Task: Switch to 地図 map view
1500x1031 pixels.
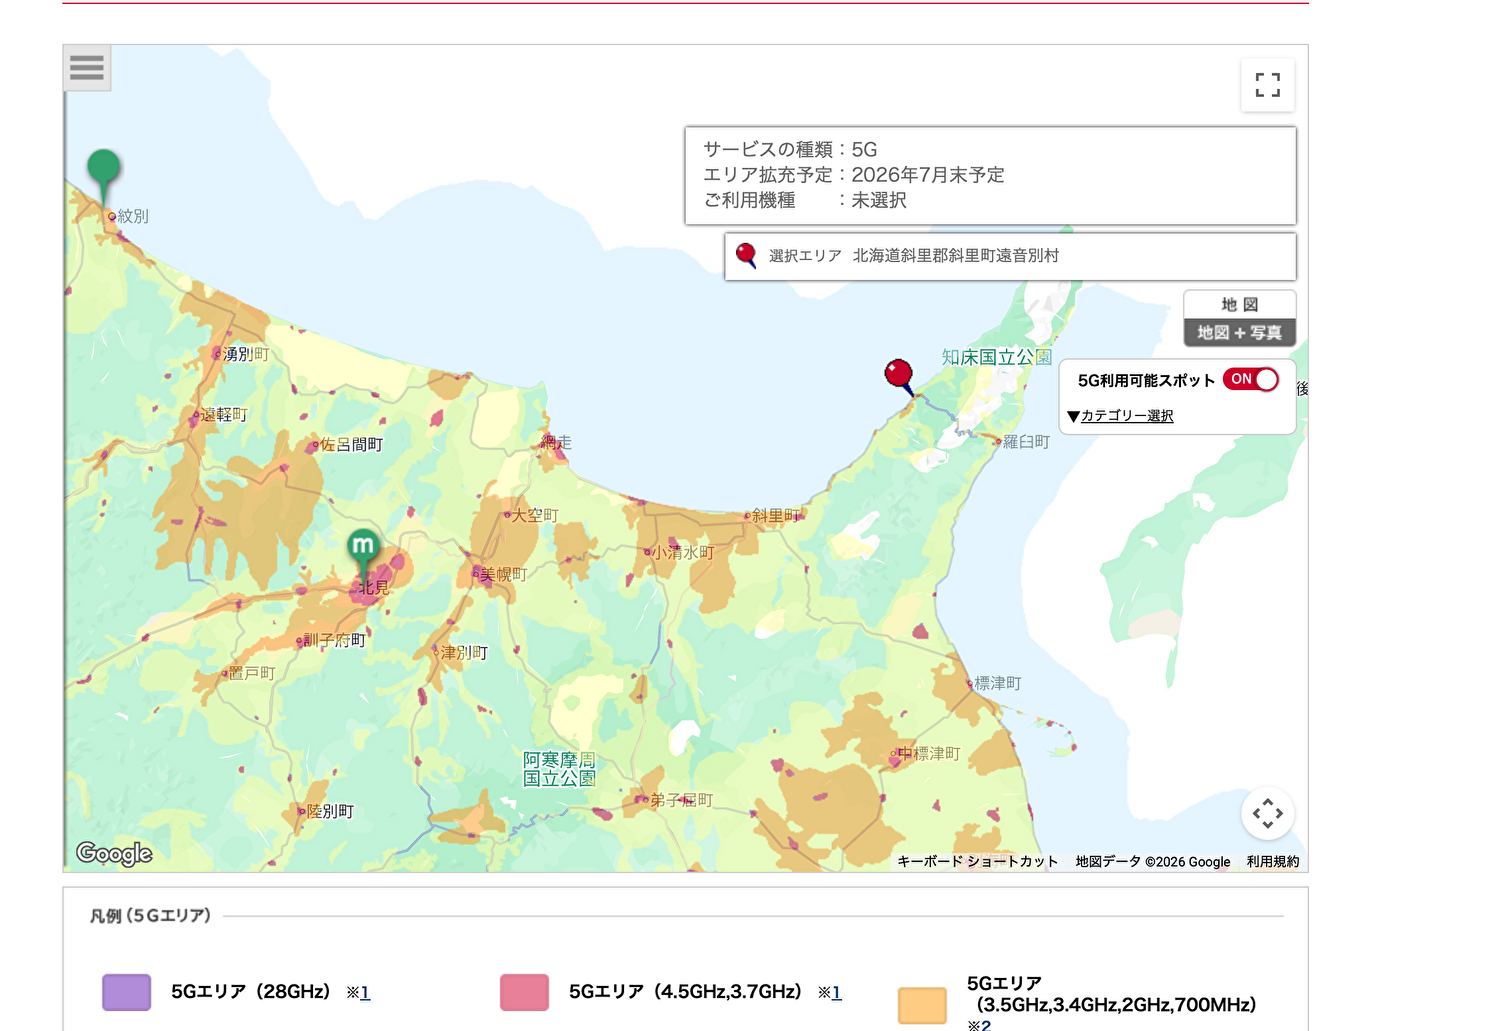Action: (1240, 305)
